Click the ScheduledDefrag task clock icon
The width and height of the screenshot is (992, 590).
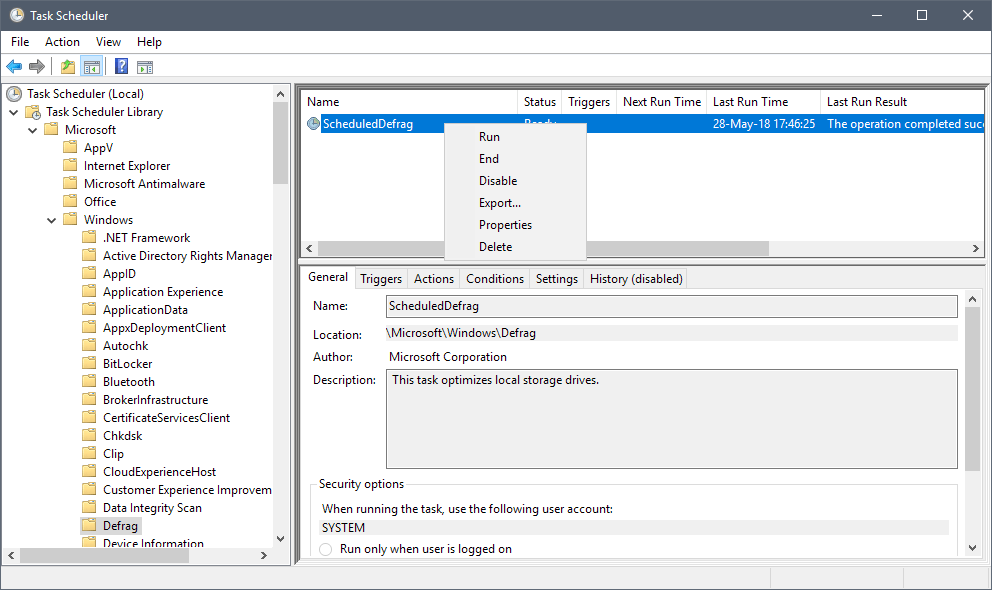[x=313, y=124]
